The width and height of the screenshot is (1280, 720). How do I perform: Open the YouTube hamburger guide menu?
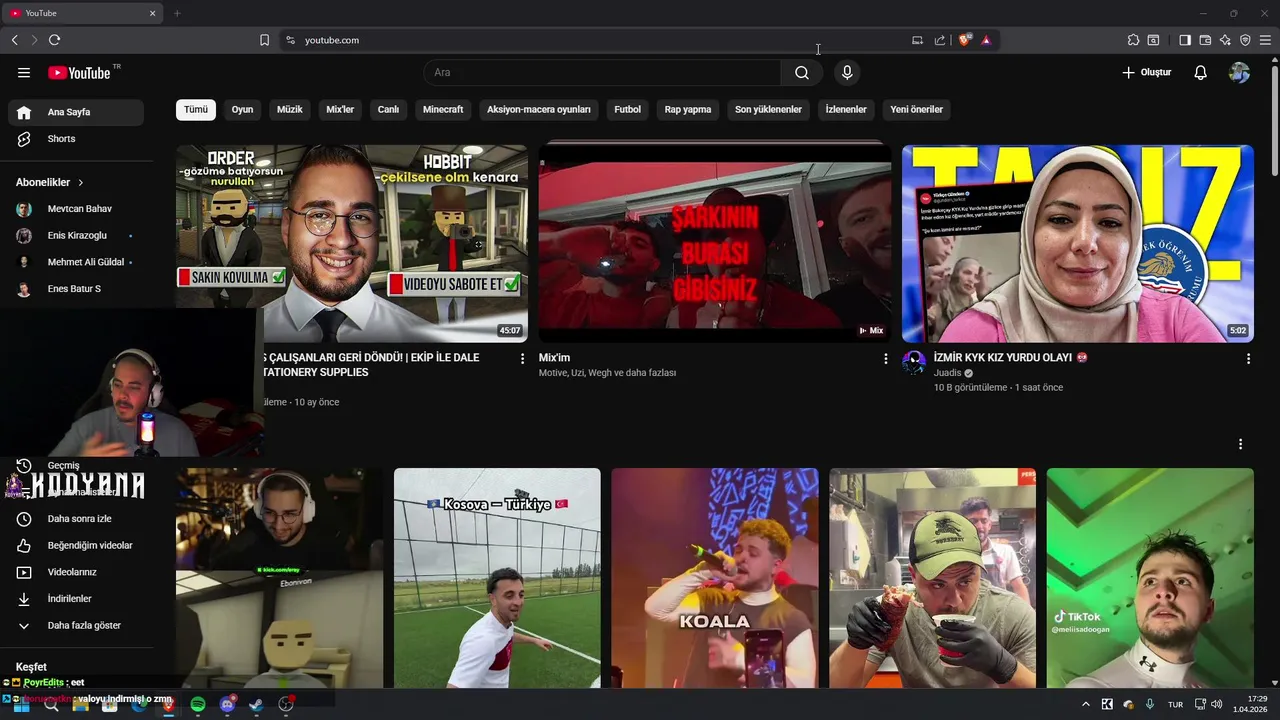tap(24, 72)
